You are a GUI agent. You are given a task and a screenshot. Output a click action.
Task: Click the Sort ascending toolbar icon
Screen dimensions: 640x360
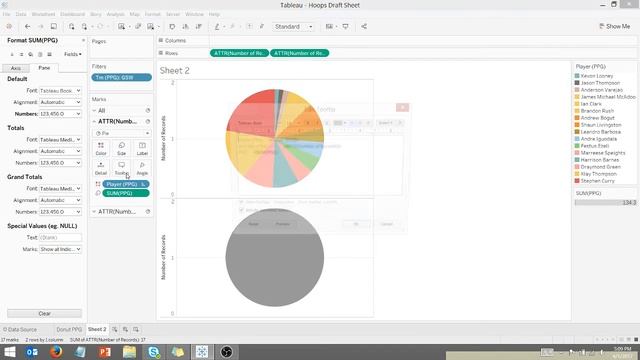coord(185,27)
